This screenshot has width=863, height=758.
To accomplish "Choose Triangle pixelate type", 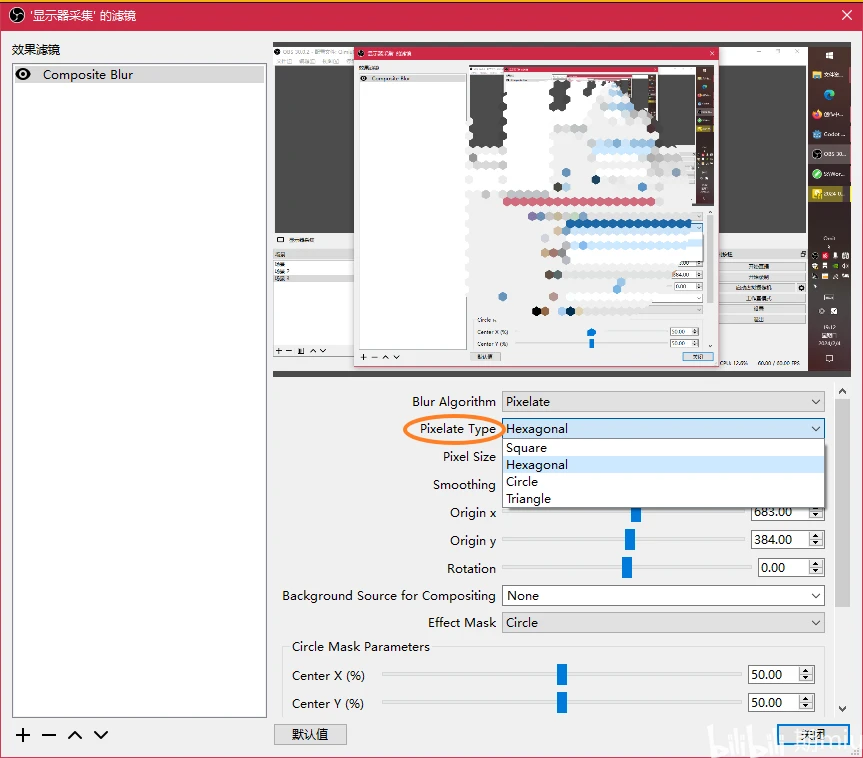I will 663,499.
